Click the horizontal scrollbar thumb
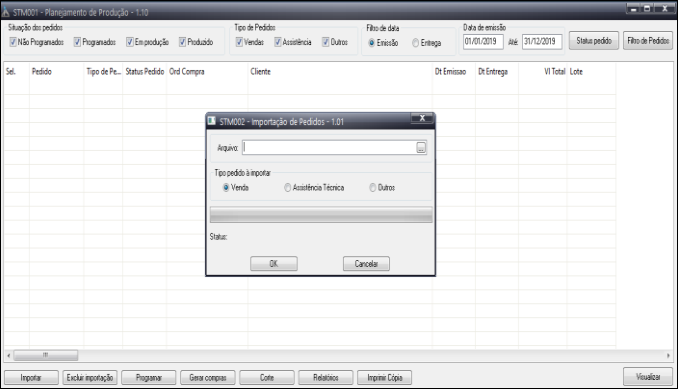Image resolution: width=678 pixels, height=389 pixels. click(x=46, y=355)
